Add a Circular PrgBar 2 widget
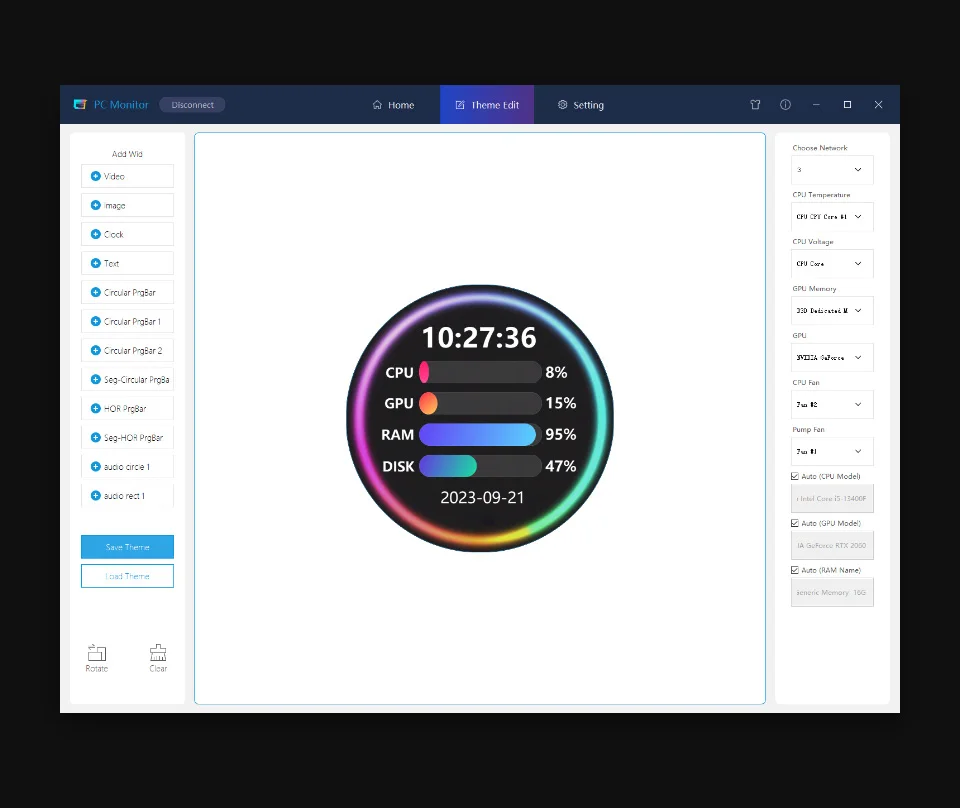960x808 pixels. coord(127,351)
